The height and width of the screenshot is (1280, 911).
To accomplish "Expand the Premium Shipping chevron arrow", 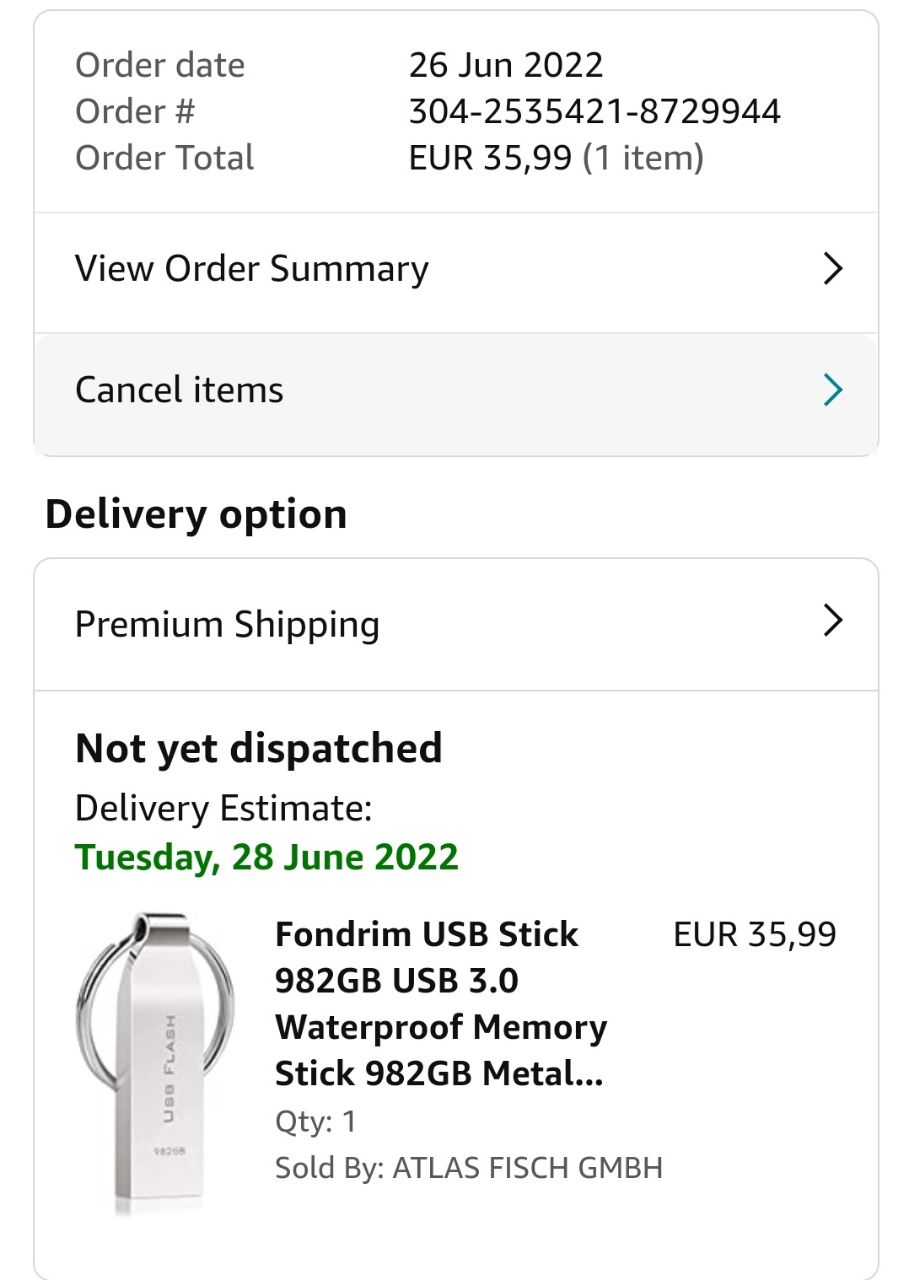I will click(x=832, y=621).
